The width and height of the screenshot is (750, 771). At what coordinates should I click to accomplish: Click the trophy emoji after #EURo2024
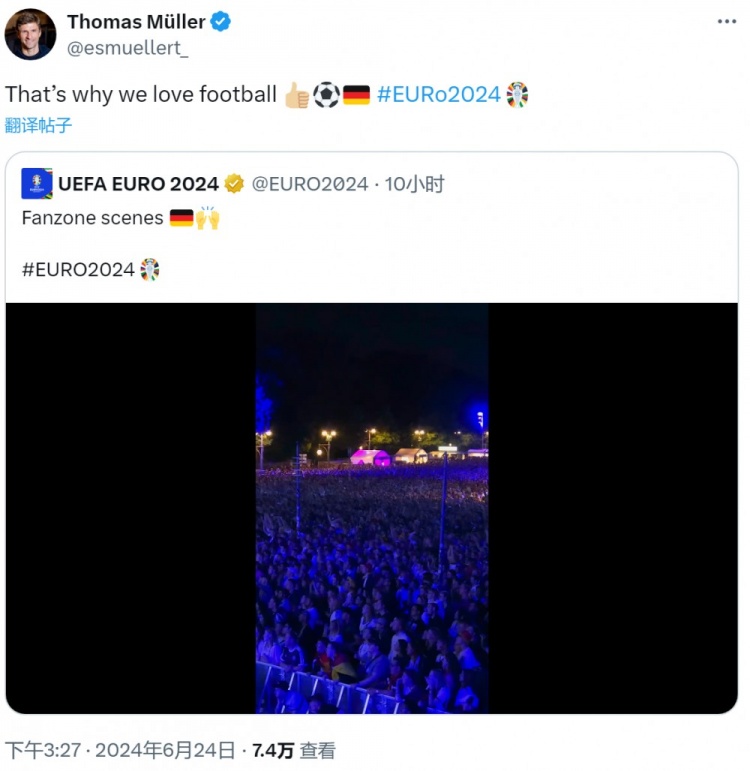tap(517, 94)
